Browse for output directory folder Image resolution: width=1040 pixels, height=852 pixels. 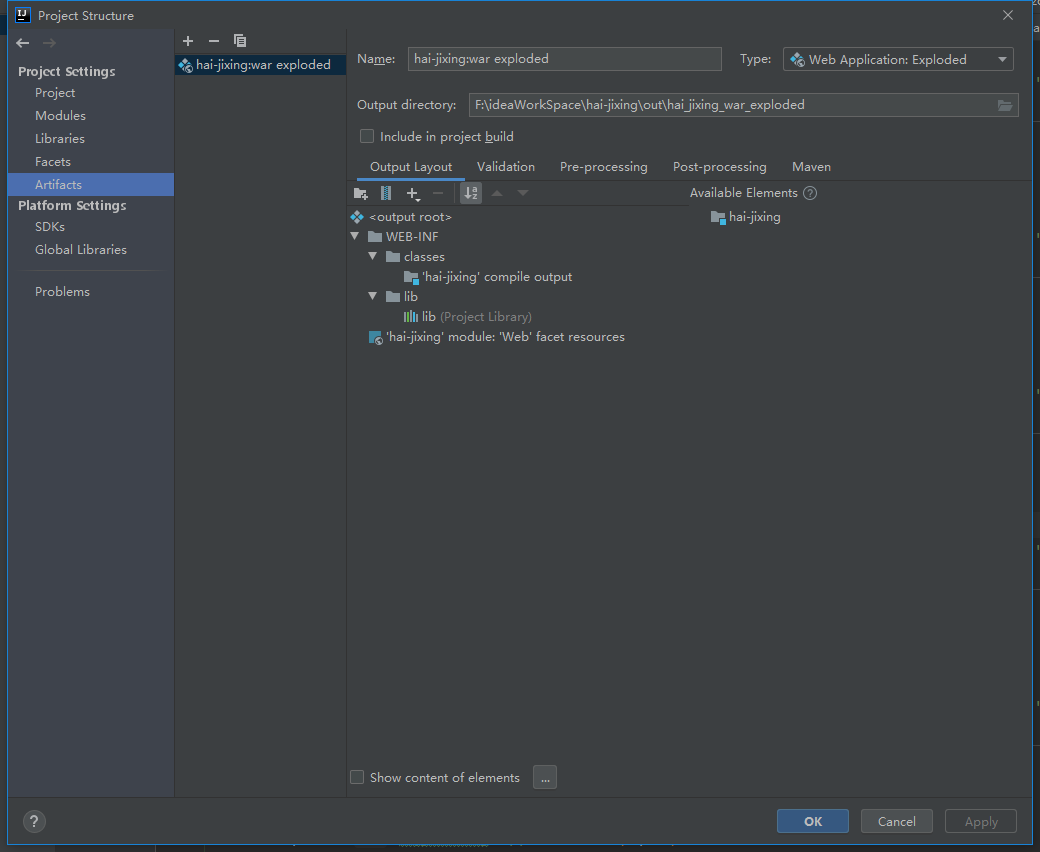1005,105
